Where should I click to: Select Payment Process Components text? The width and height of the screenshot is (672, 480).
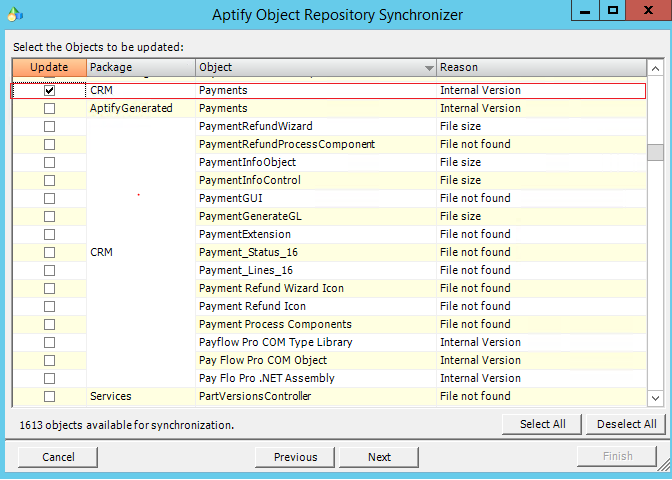[275, 324]
